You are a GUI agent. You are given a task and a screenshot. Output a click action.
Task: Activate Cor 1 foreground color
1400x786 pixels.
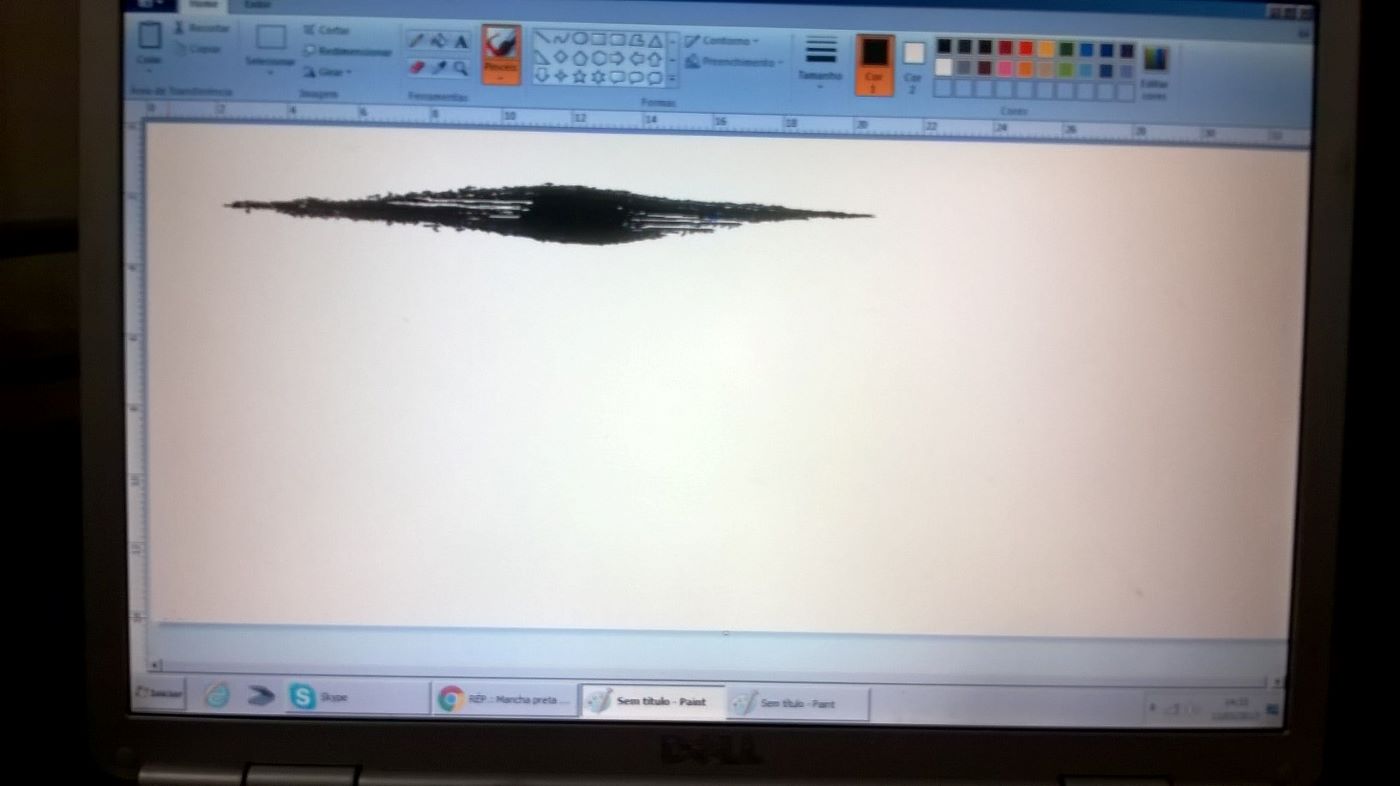tap(875, 65)
